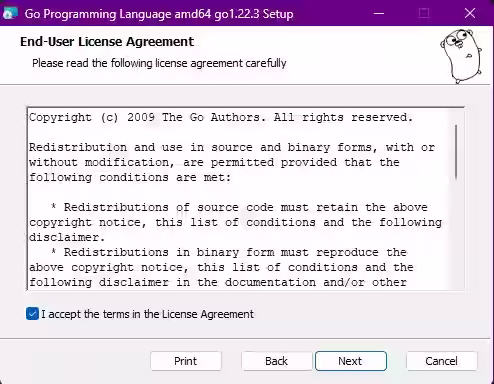Click the installer icon in title bar
Image resolution: width=494 pixels, height=384 pixels.
pos(10,13)
